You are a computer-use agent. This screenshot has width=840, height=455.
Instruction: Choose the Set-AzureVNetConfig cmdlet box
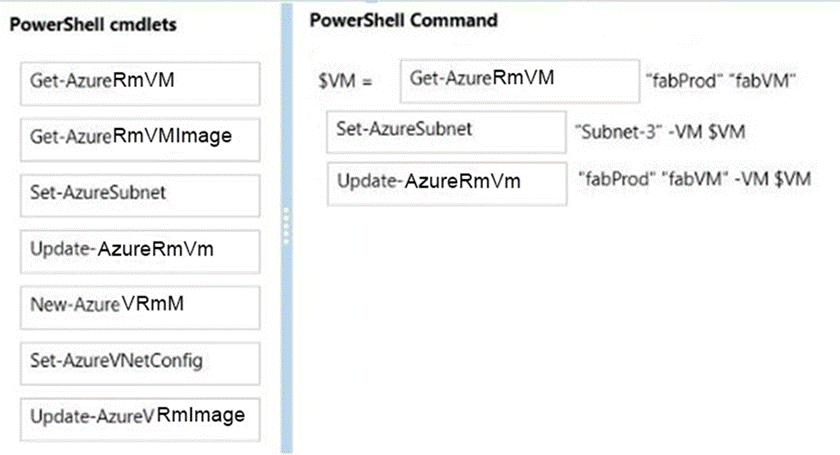(139, 357)
